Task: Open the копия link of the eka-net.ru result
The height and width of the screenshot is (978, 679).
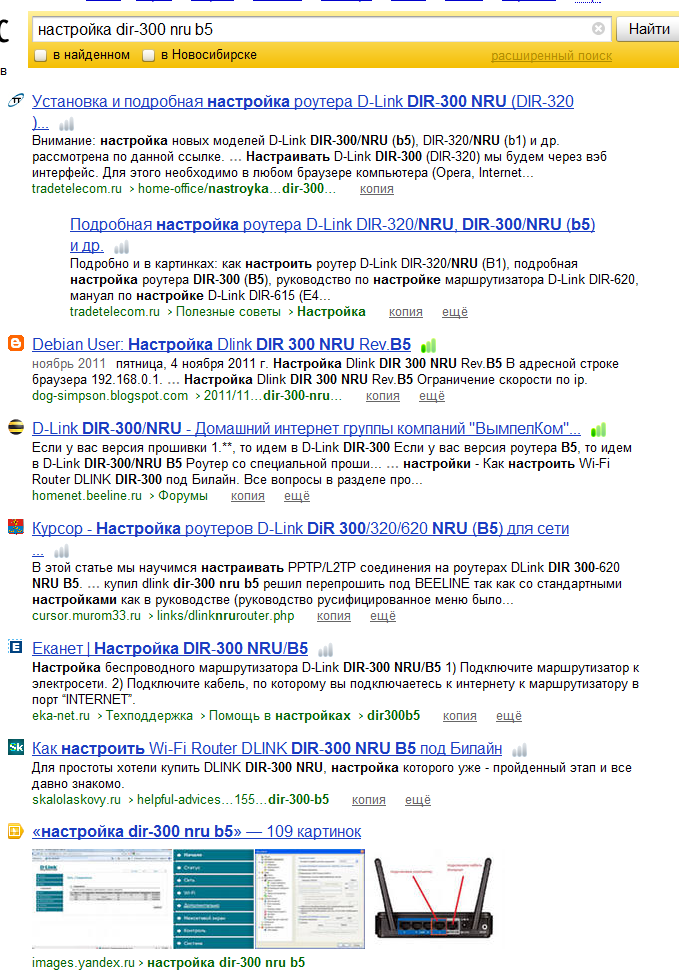Action: (460, 716)
